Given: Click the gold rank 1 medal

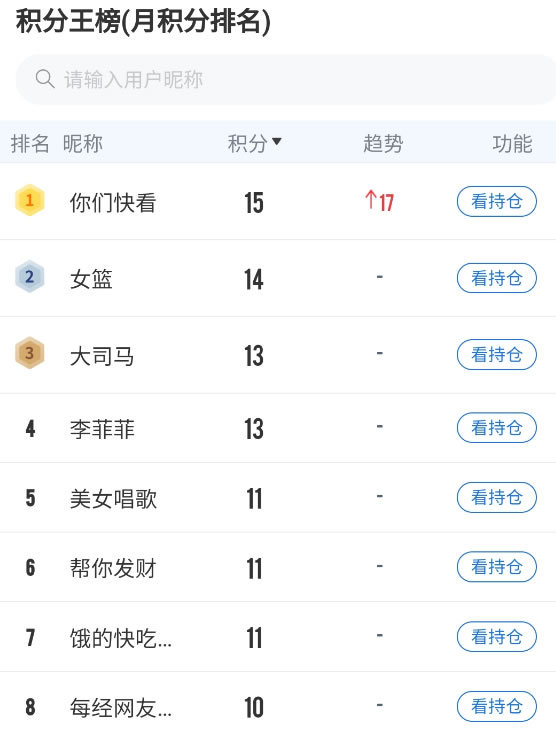Looking at the screenshot, I should [x=30, y=200].
